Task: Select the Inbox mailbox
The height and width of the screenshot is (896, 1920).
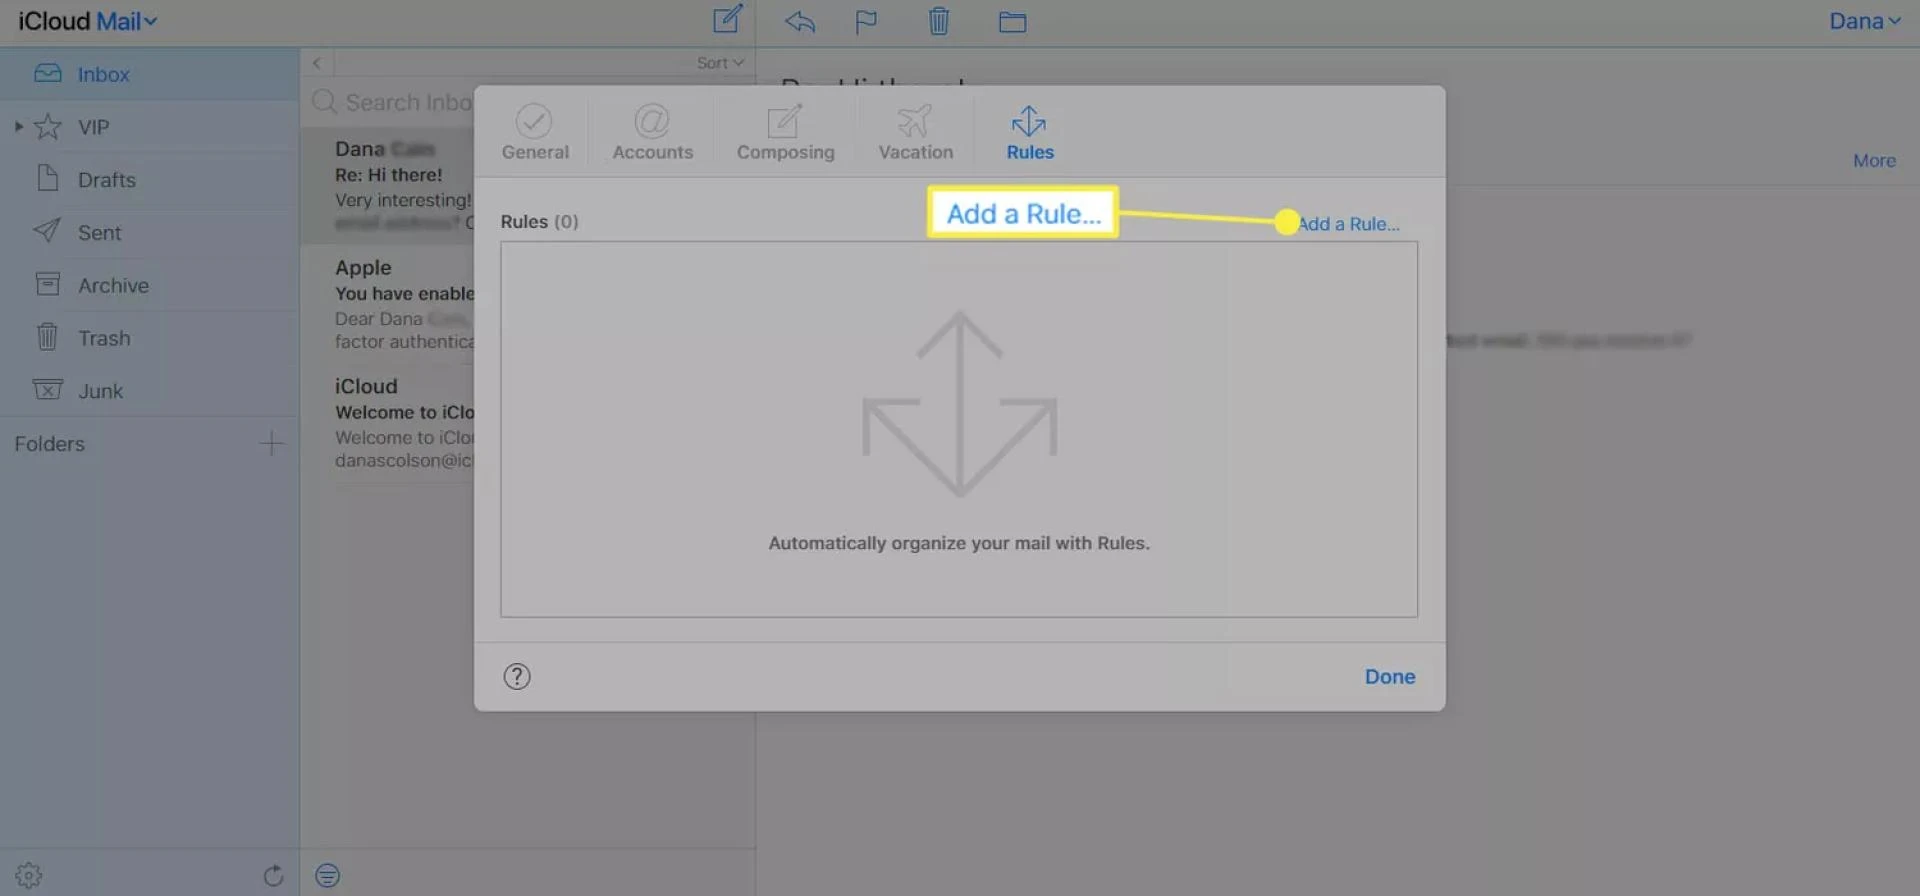Action: click(149, 74)
